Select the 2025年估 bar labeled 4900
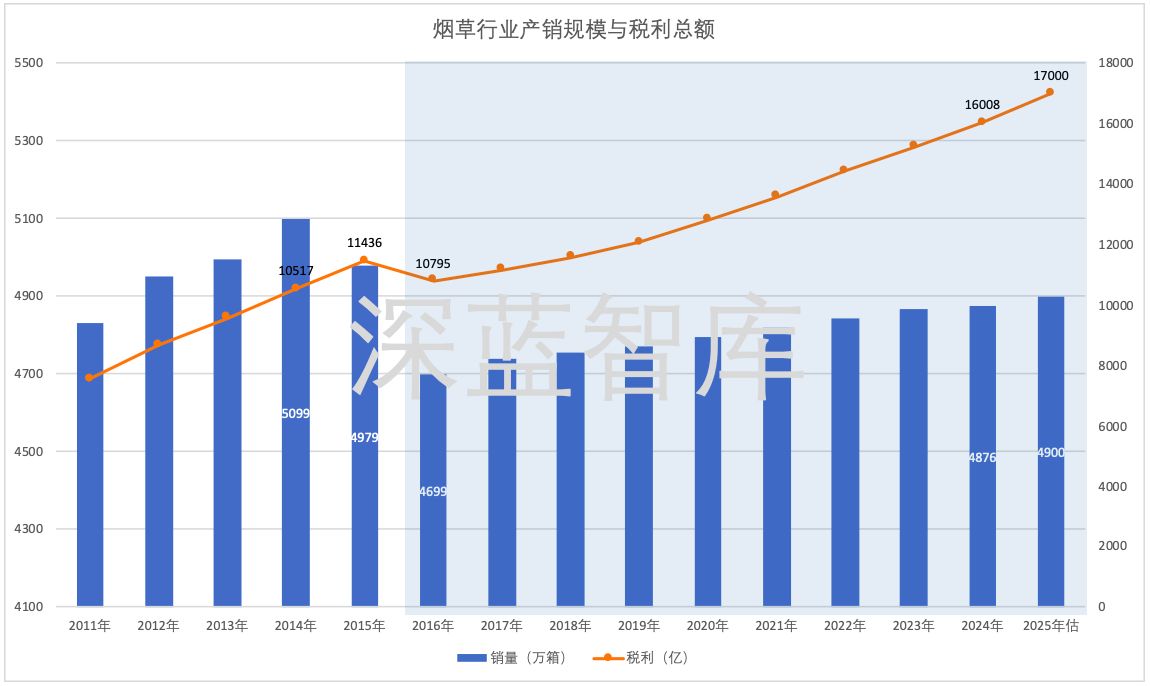Image resolution: width=1150 pixels, height=686 pixels. coord(1050,452)
